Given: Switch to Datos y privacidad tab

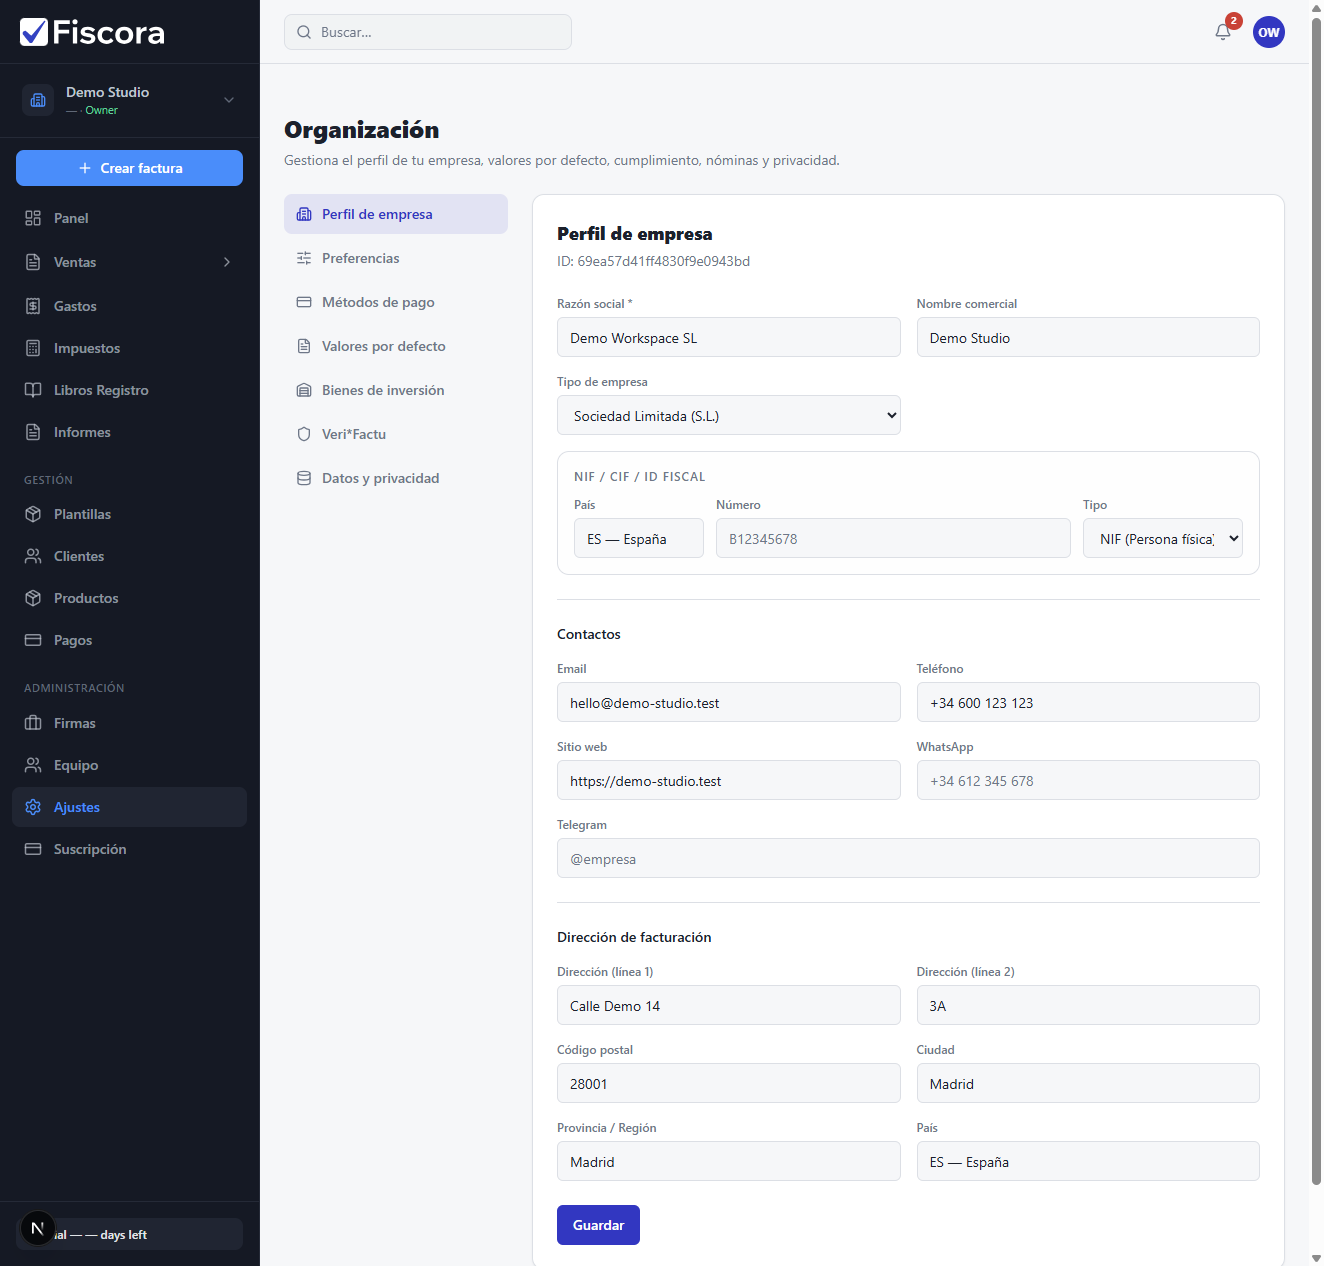Looking at the screenshot, I should (396, 478).
